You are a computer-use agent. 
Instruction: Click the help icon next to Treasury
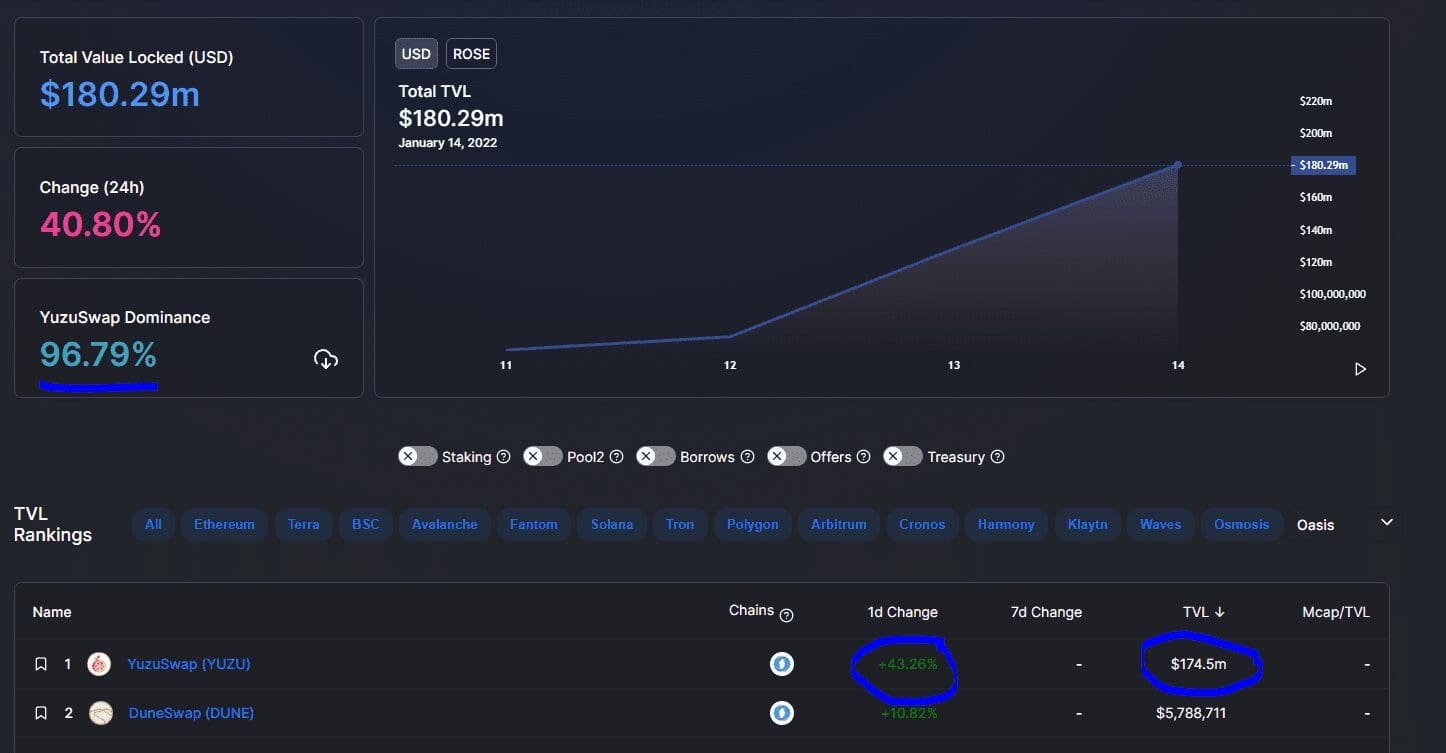coord(997,456)
